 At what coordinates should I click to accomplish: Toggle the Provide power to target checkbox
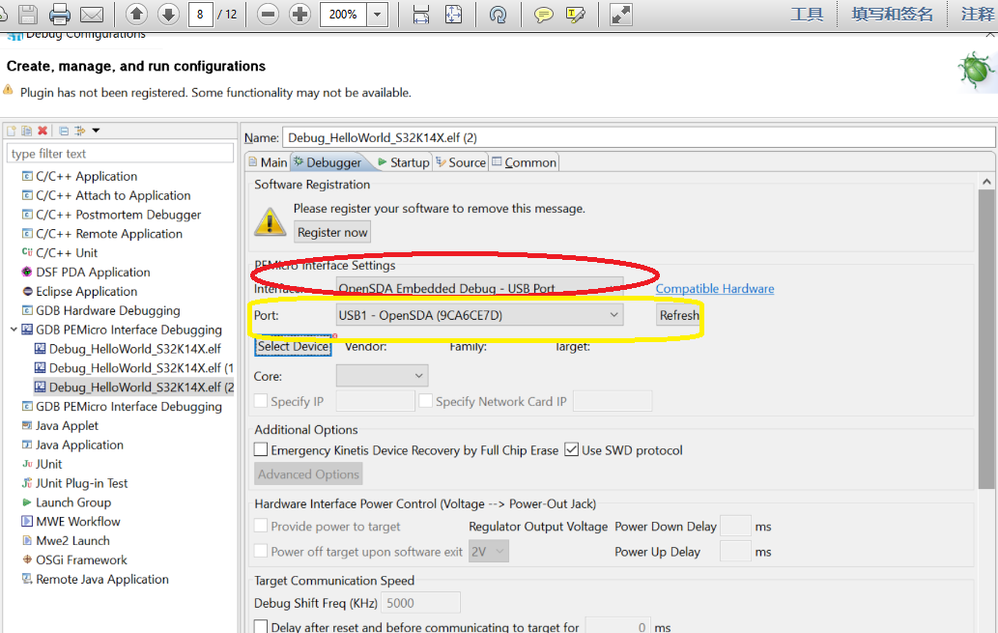pyautogui.click(x=261, y=525)
